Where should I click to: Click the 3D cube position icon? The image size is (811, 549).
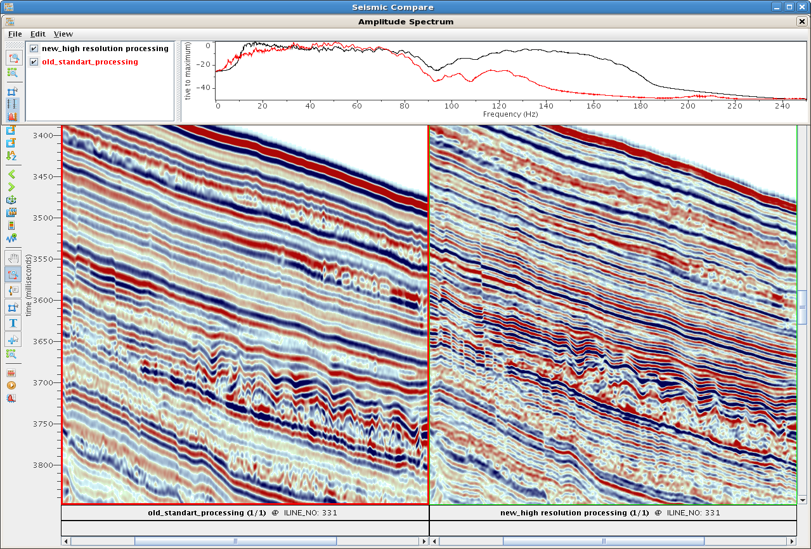[x=11, y=200]
